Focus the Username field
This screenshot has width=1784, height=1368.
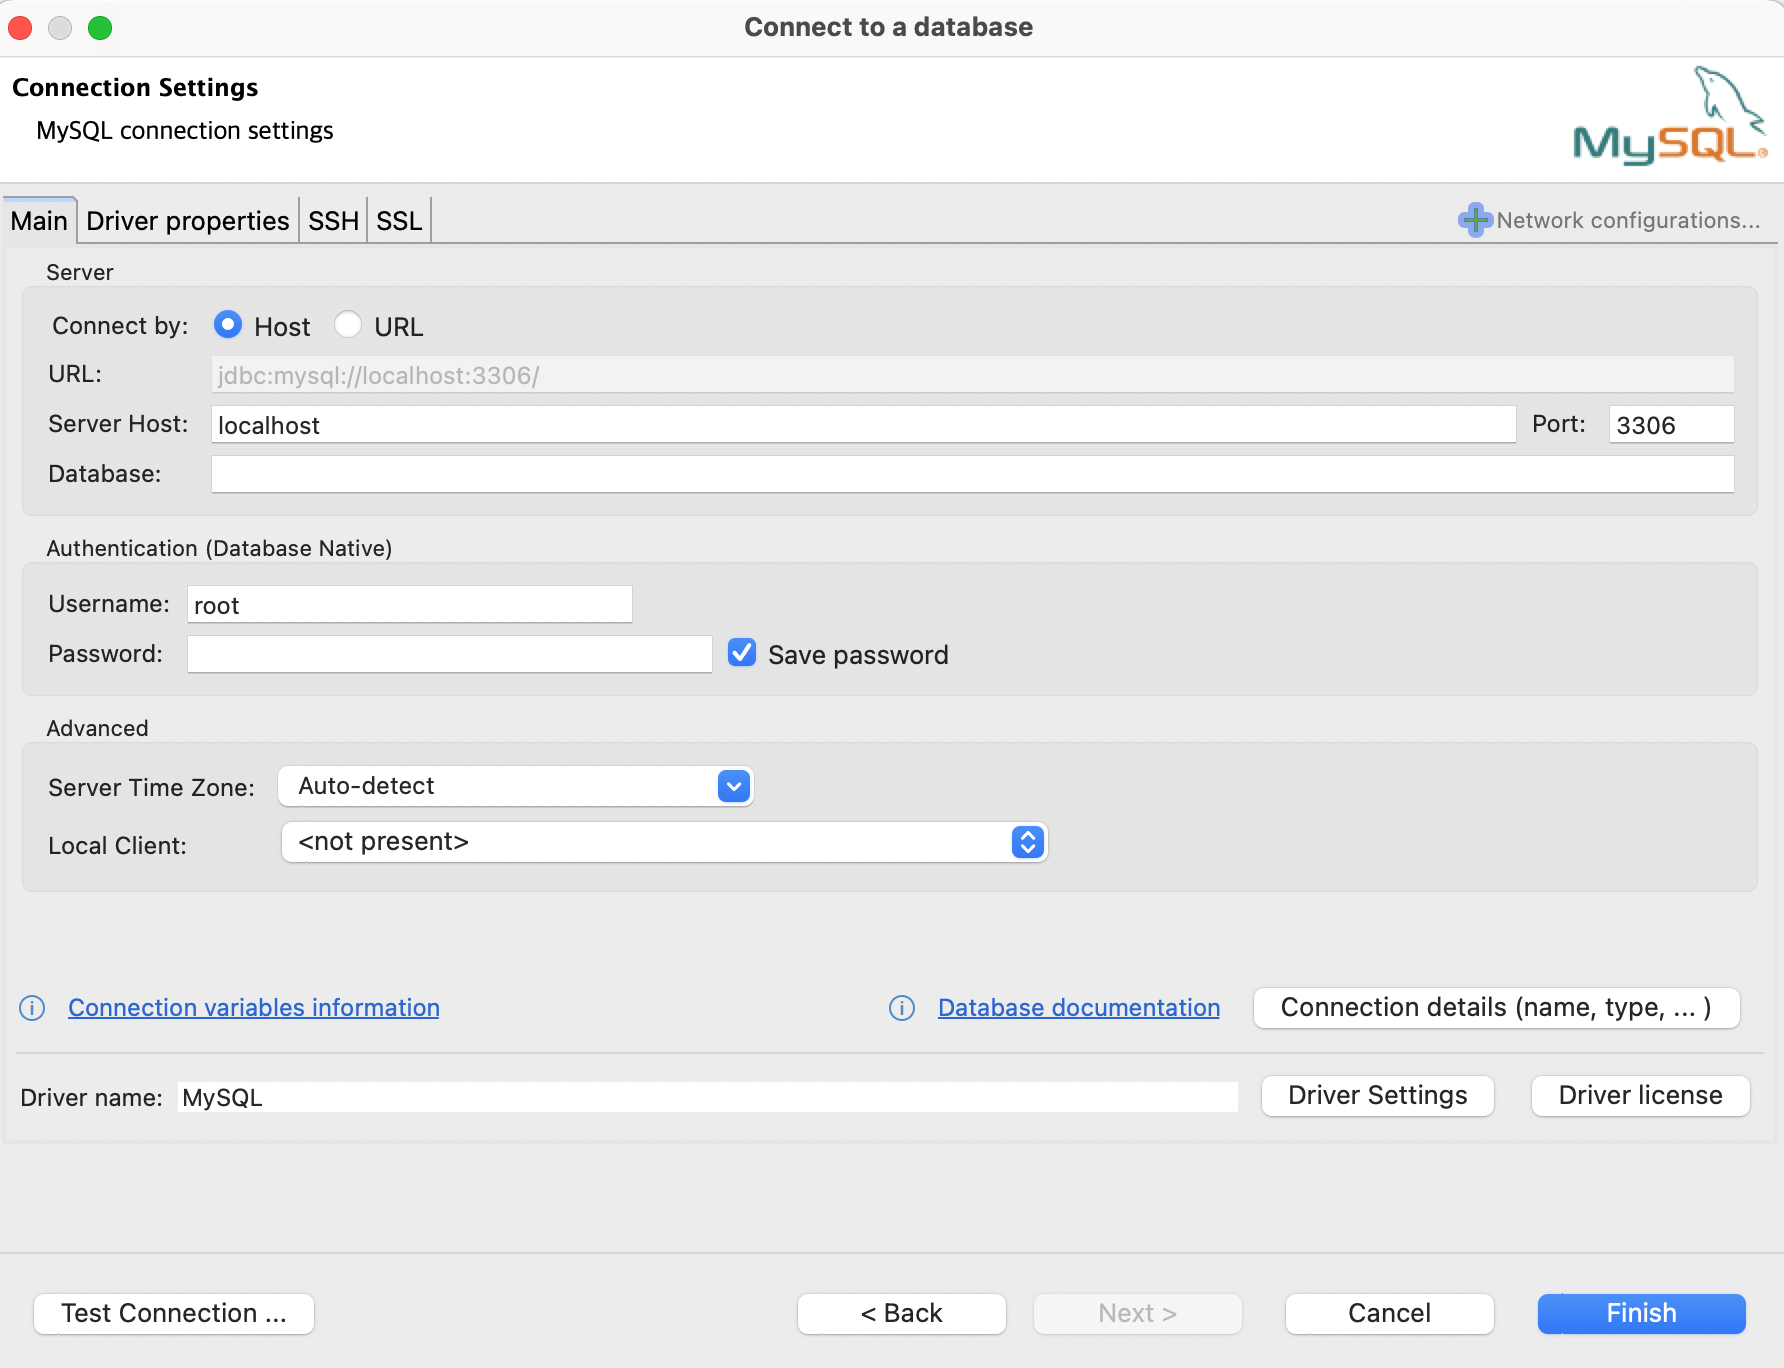(410, 604)
